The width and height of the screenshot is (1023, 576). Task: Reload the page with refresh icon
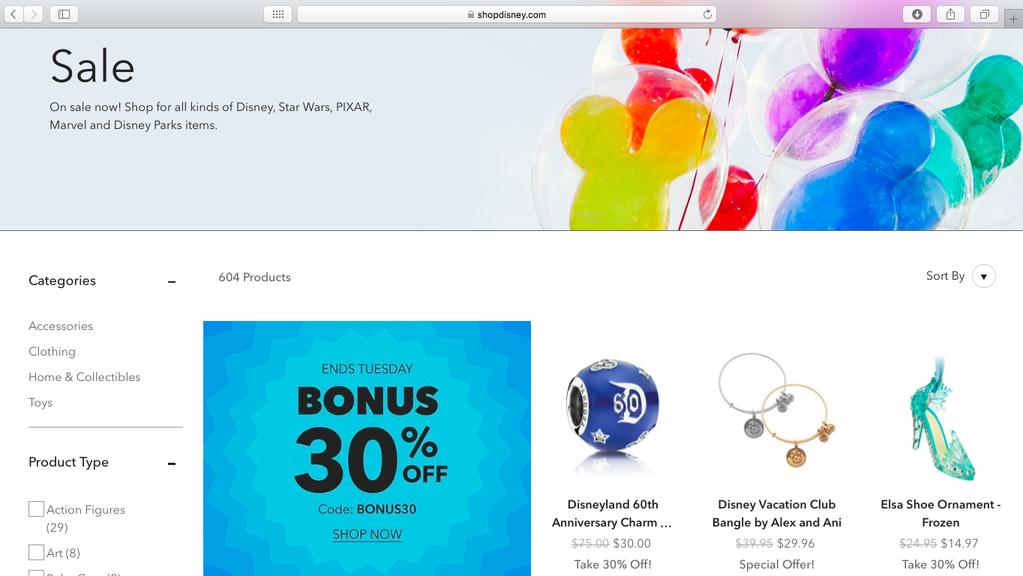pos(707,14)
